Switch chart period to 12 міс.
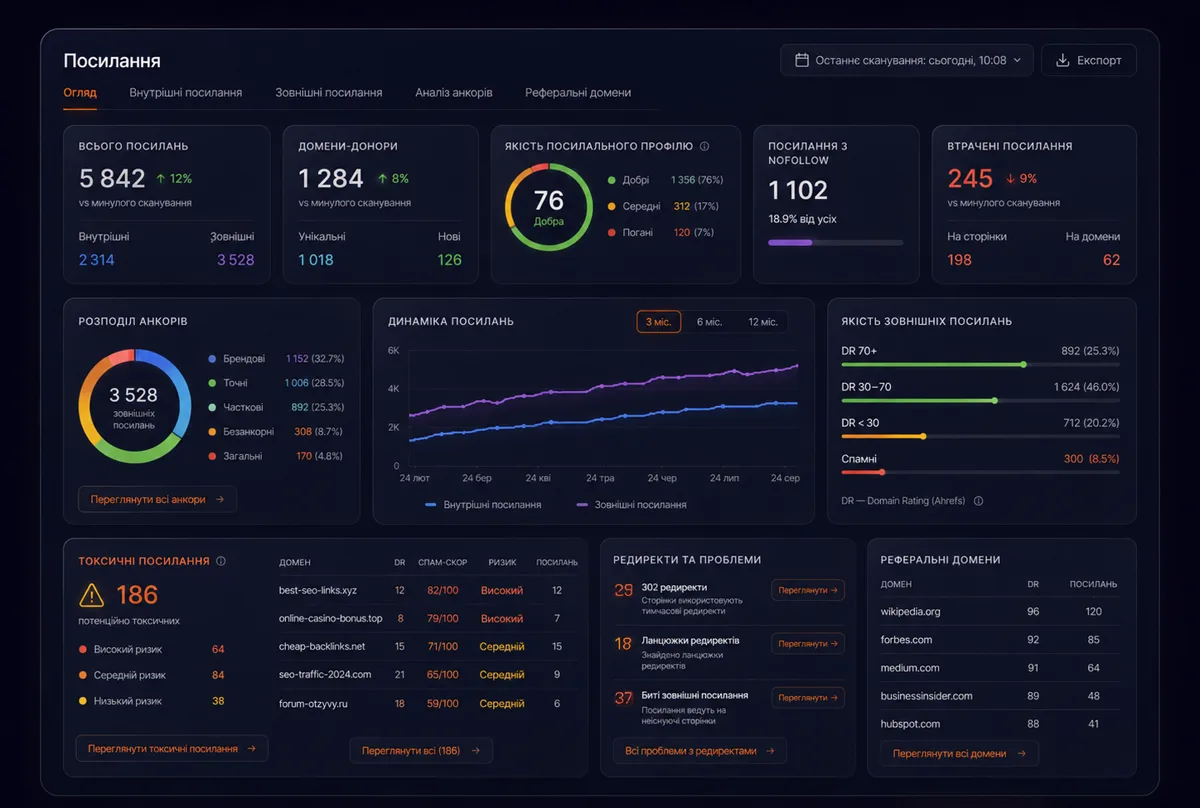 (762, 322)
